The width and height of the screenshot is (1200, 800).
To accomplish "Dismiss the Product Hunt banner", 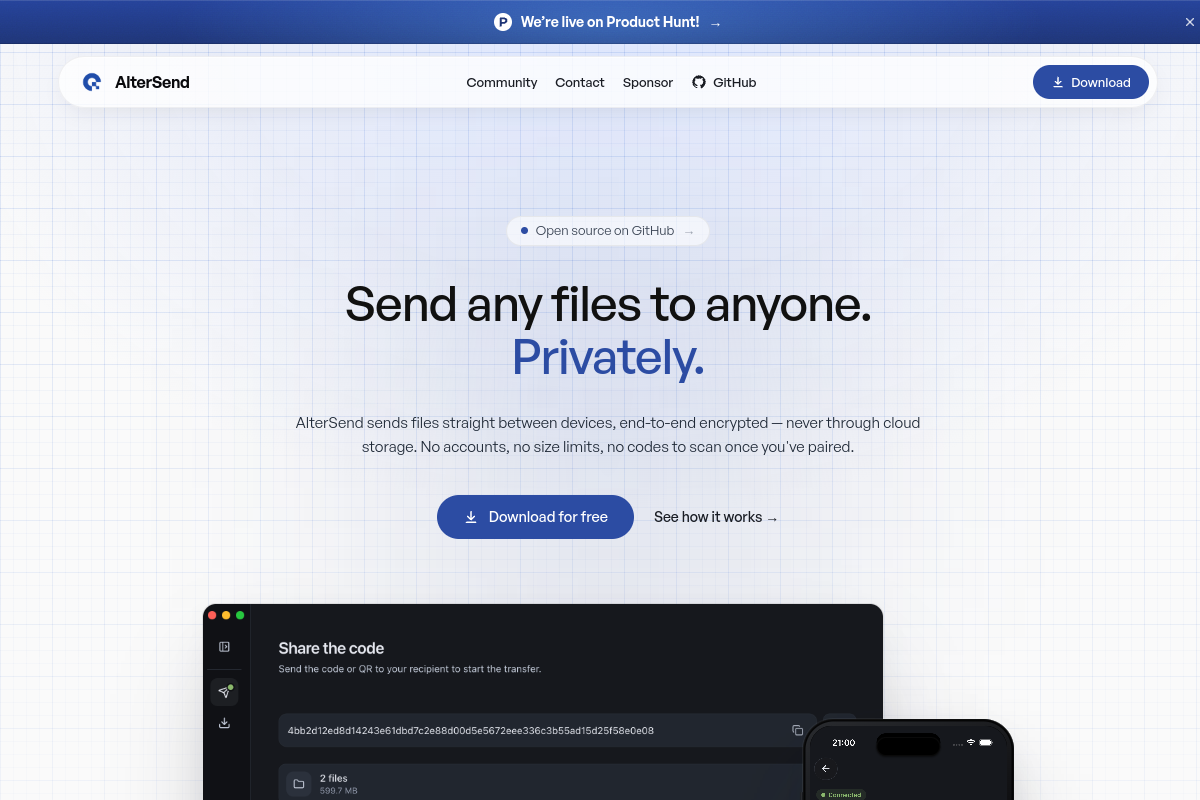I will pos(1190,22).
